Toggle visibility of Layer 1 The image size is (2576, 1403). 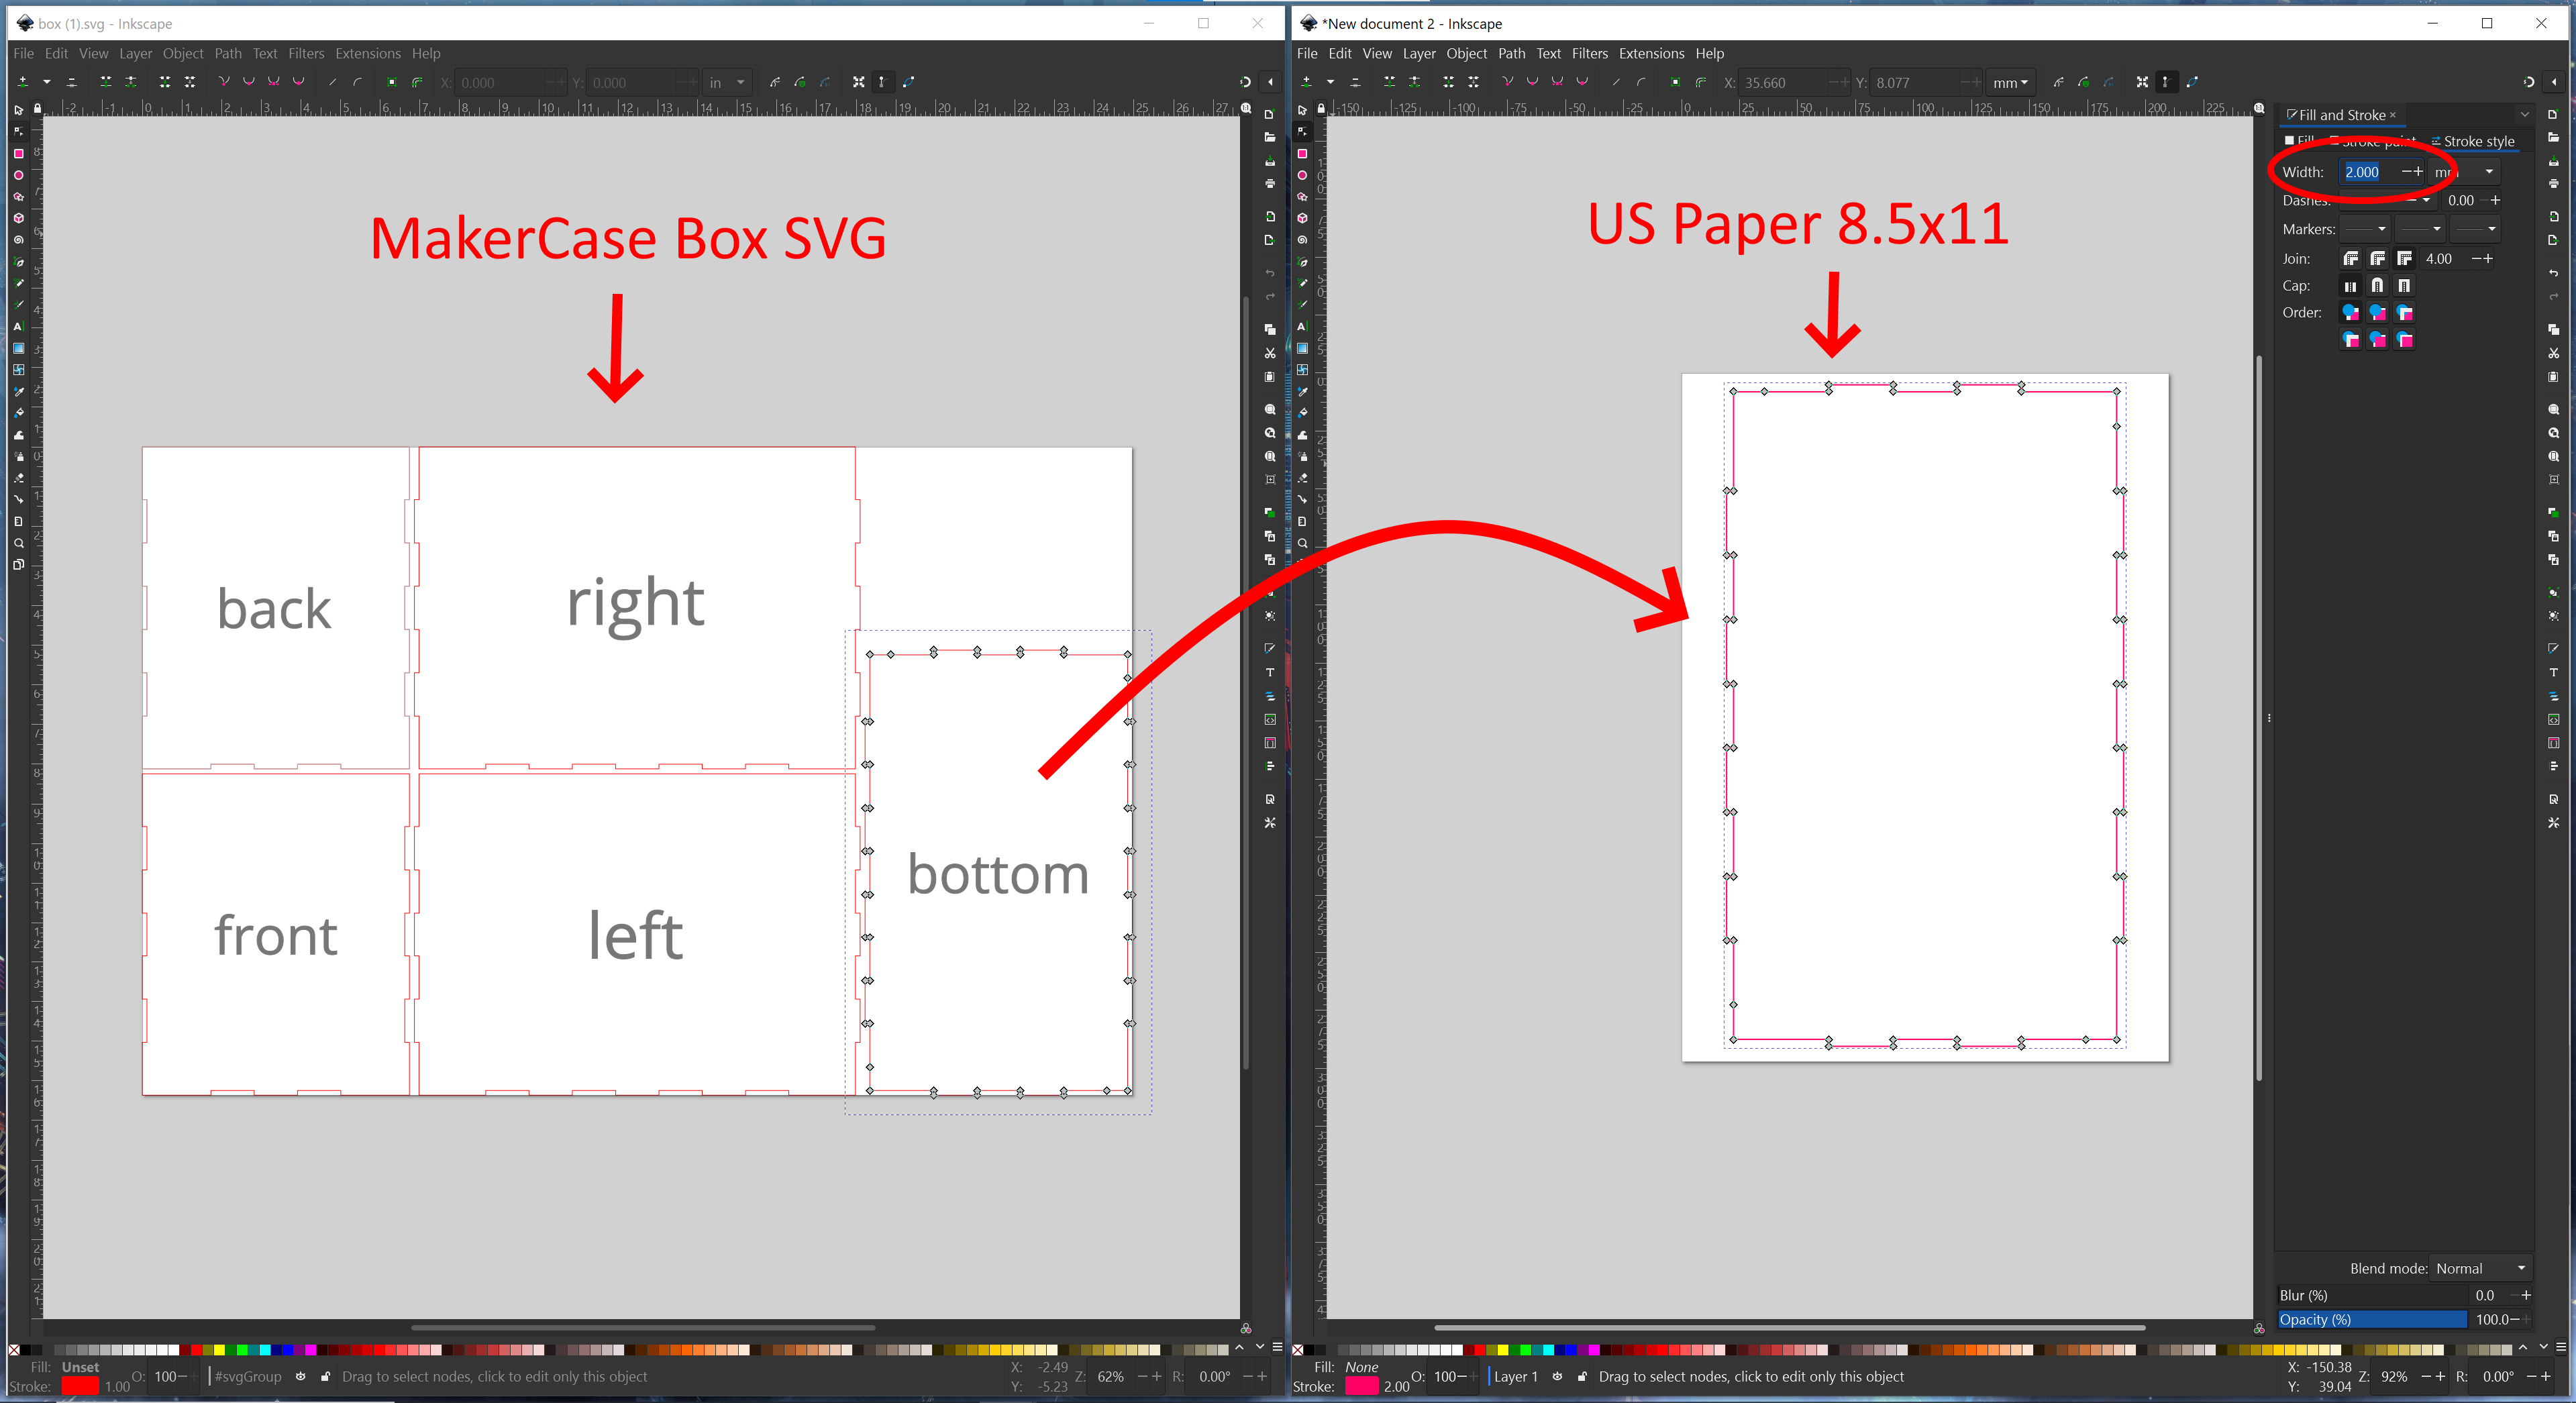1558,1377
